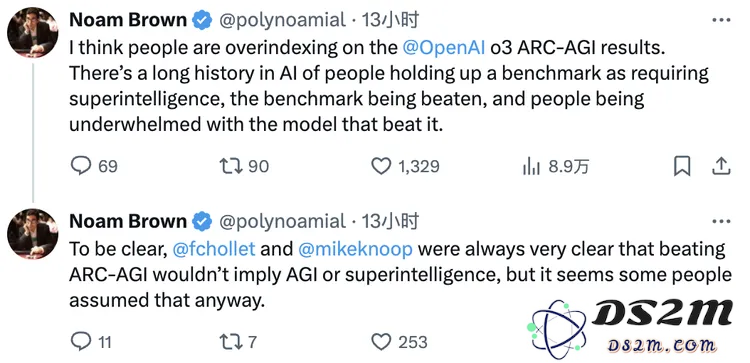Like the tweet with 1,329 likes

click(405, 166)
